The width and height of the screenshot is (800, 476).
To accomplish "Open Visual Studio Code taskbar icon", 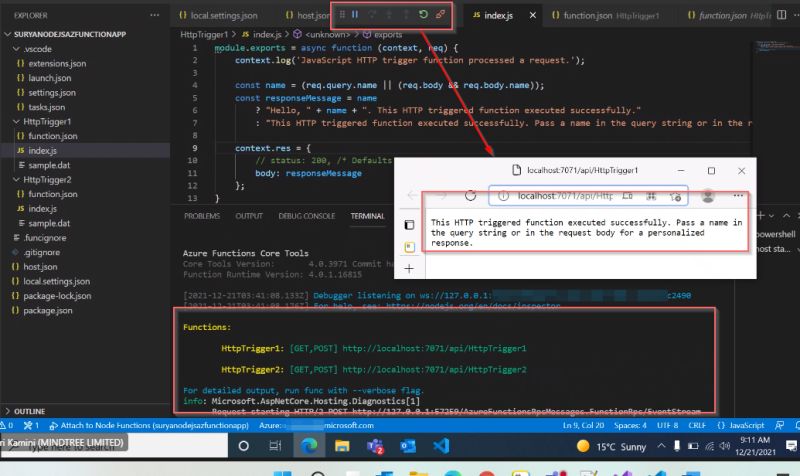I will pyautogui.click(x=441, y=446).
